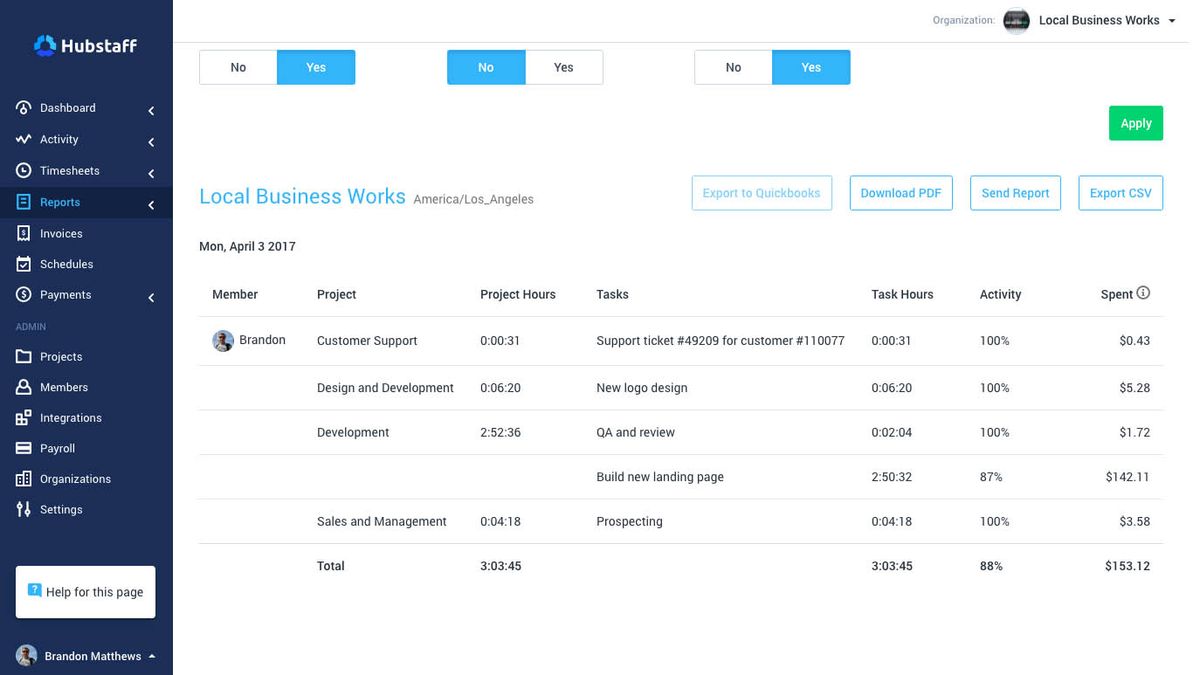
Task: Click the Invoices sidebar icon
Action: pyautogui.click(x=24, y=233)
